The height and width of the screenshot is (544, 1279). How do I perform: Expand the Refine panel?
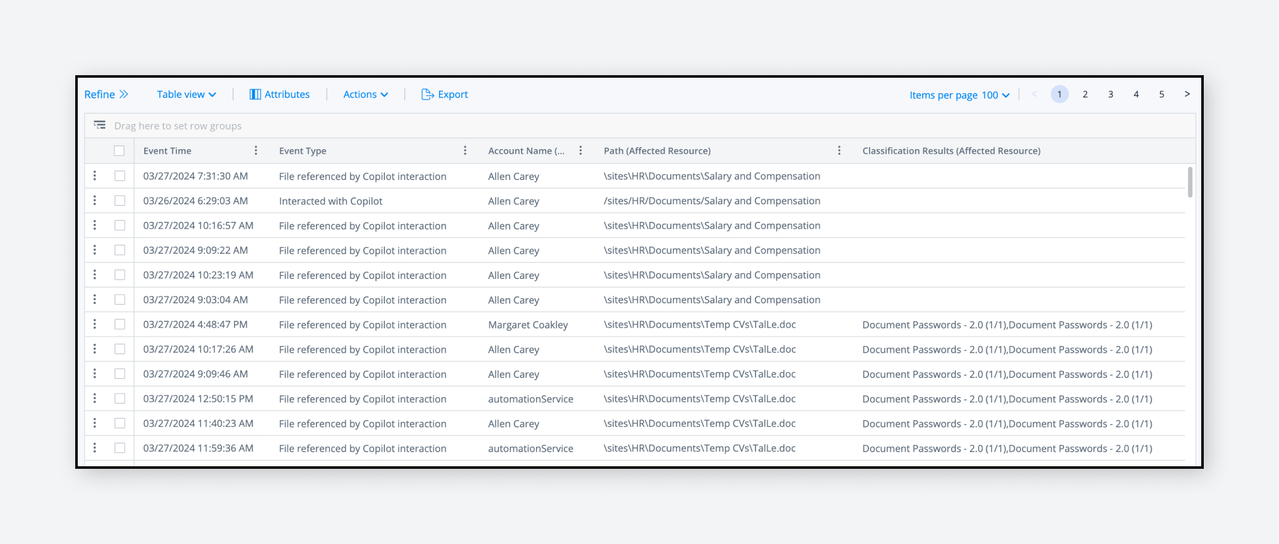pos(106,94)
